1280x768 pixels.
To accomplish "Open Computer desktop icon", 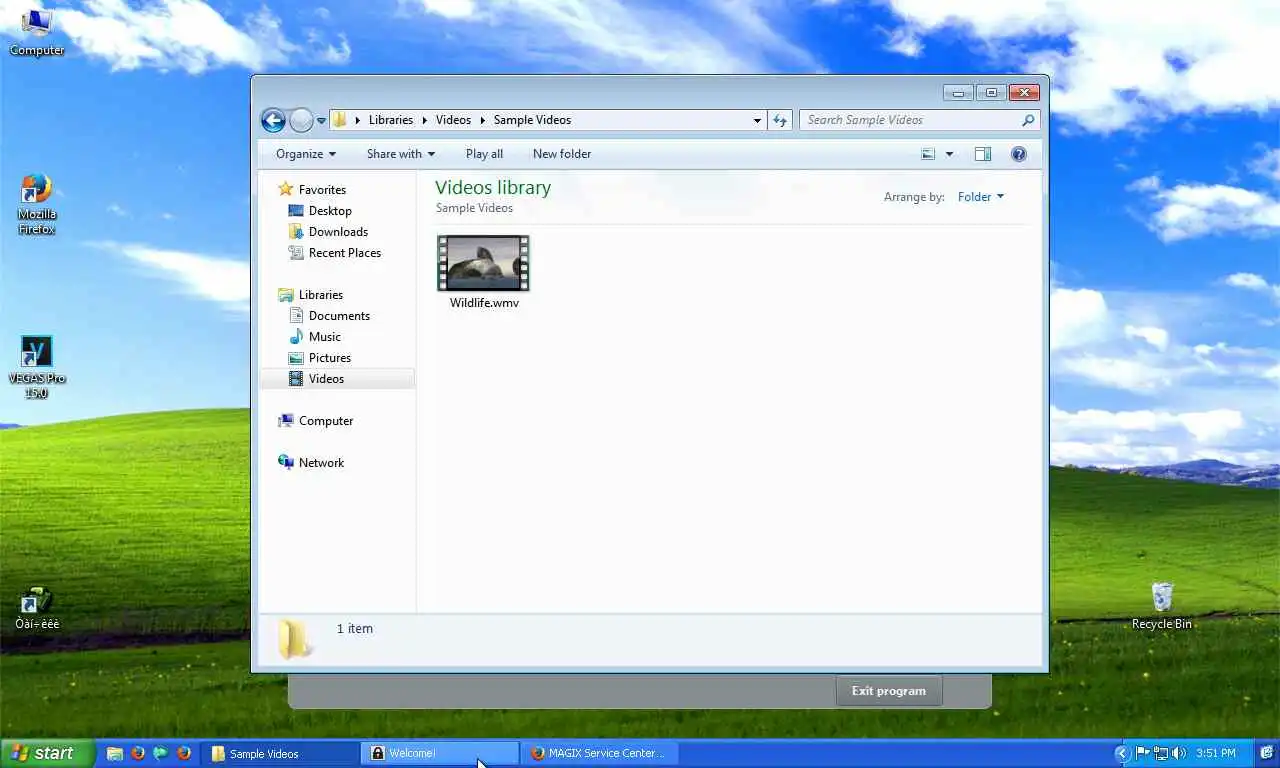I will [x=37, y=30].
